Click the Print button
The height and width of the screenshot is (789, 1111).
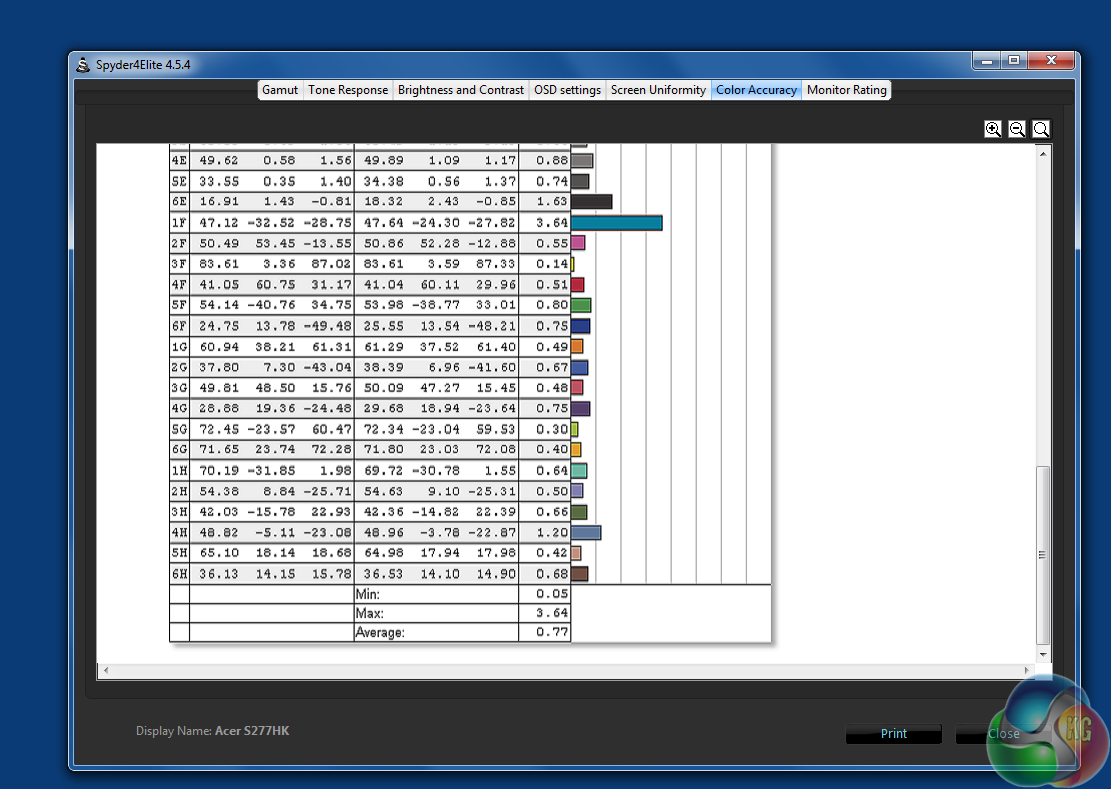click(x=893, y=734)
